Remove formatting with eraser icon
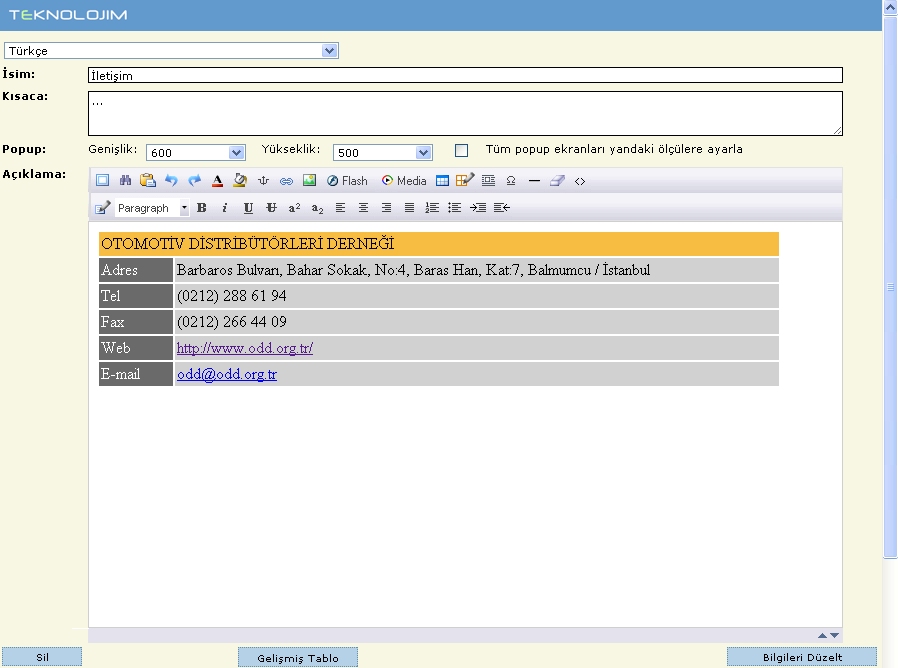The height and width of the screenshot is (668, 898). tap(557, 180)
